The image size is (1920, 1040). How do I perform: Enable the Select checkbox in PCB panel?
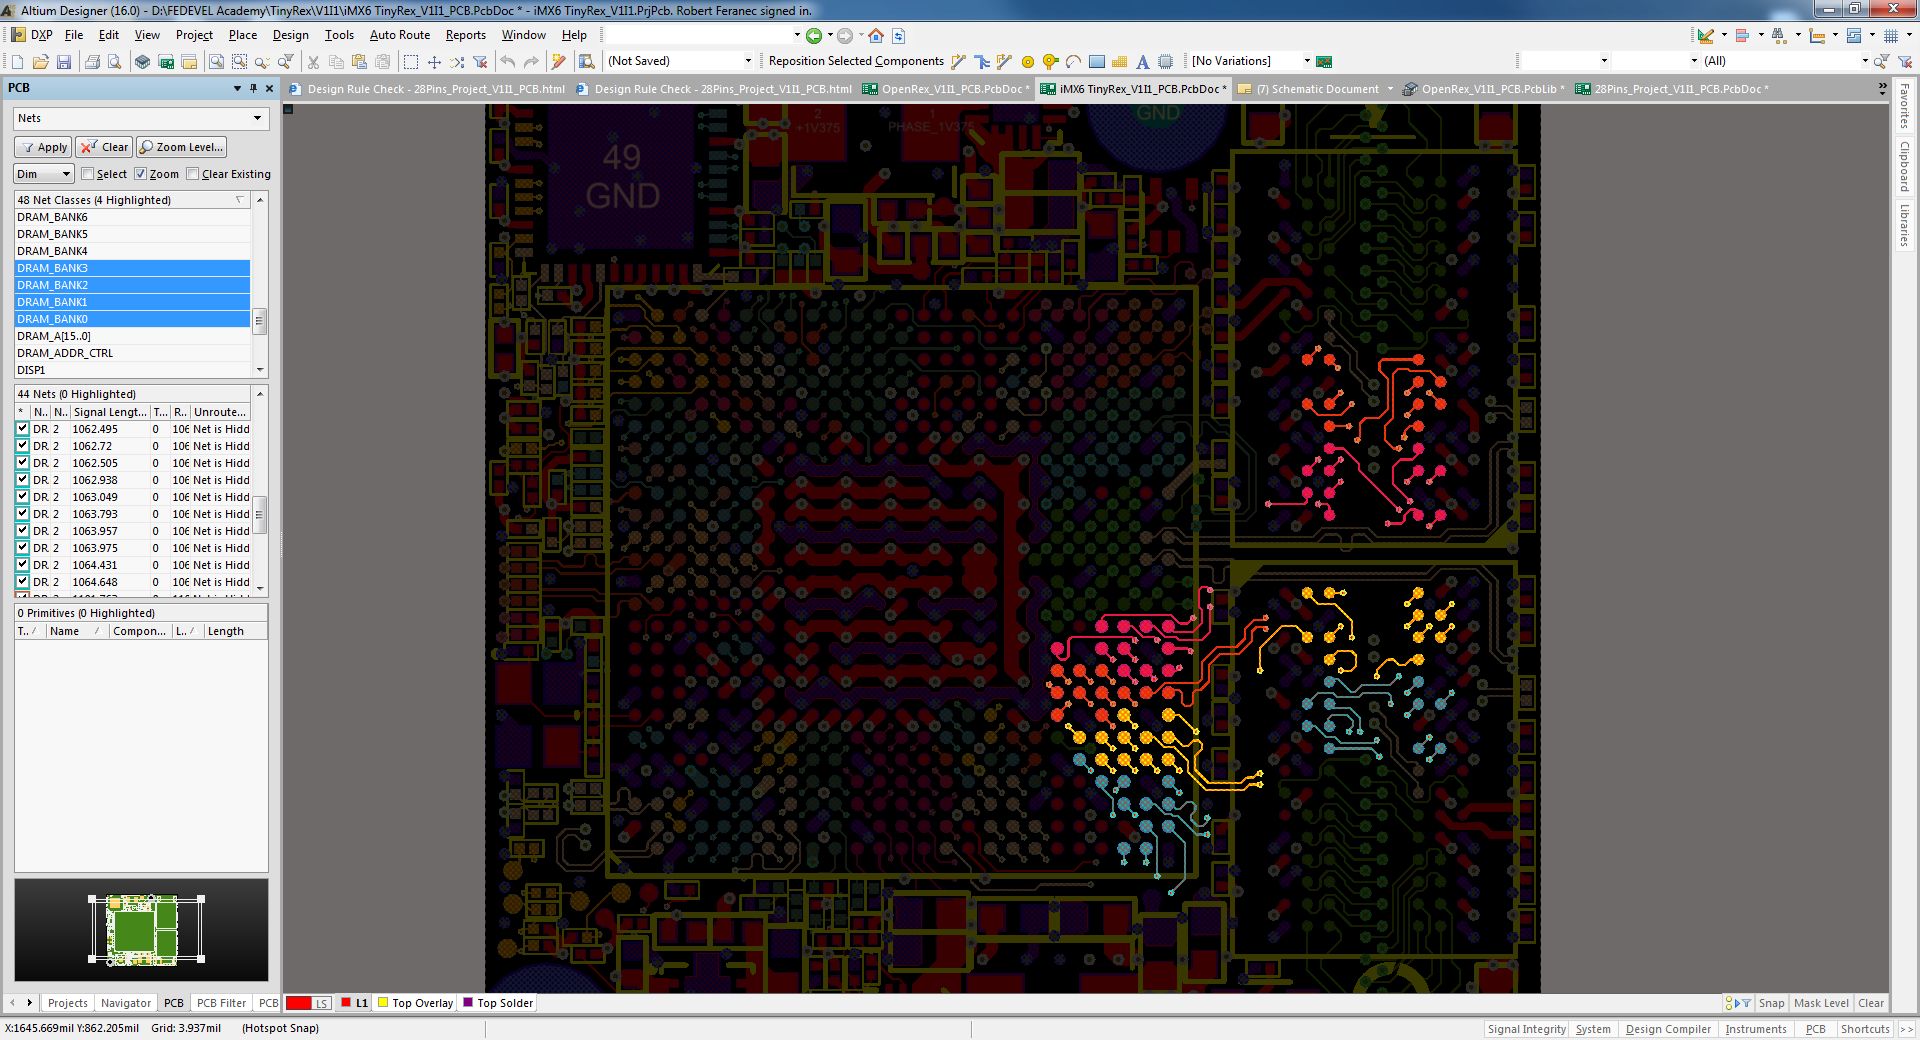(88, 173)
